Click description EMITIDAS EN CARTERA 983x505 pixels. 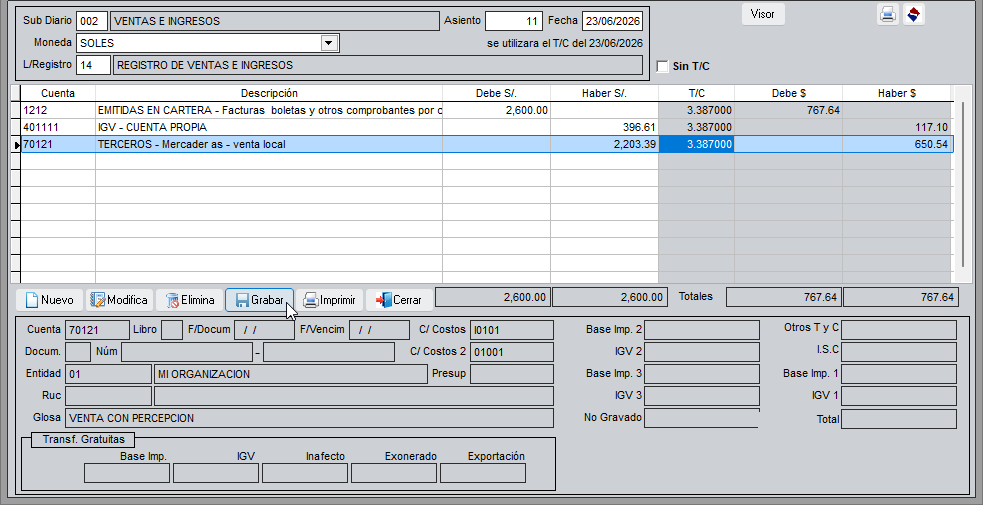154,110
